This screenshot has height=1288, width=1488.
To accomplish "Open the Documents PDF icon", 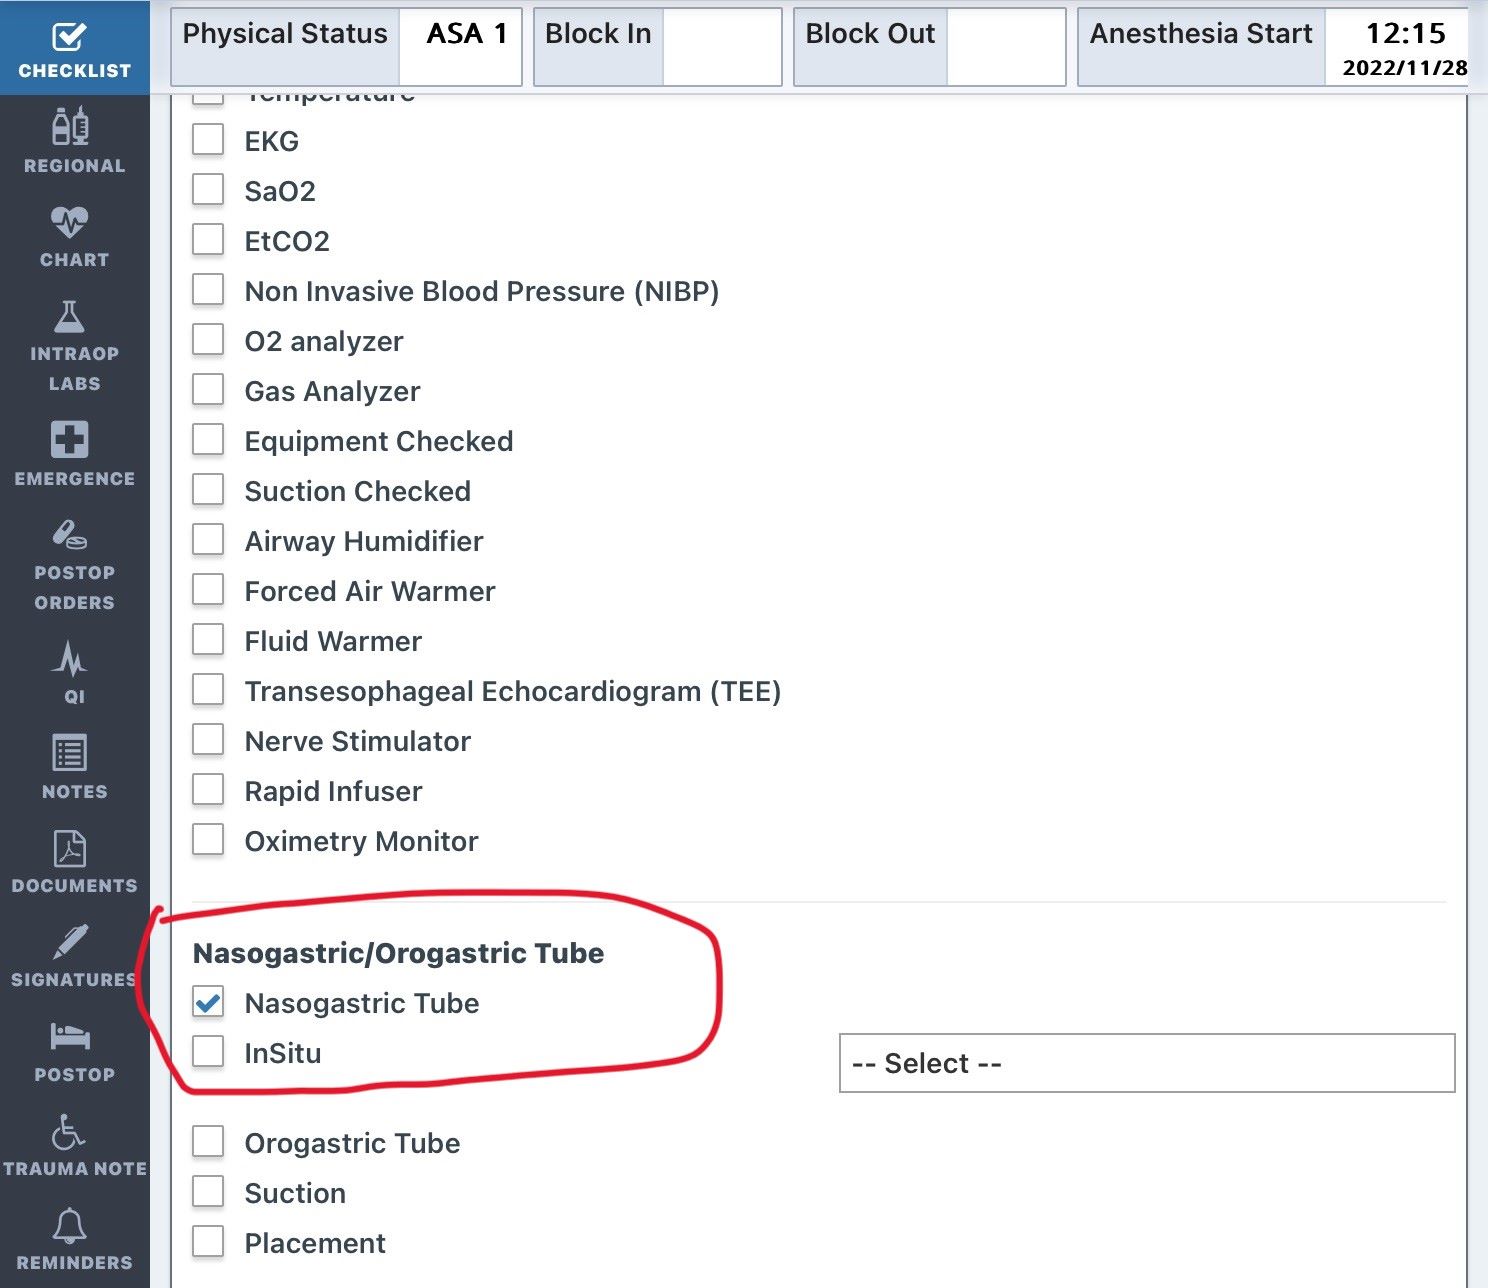I will click(x=70, y=848).
